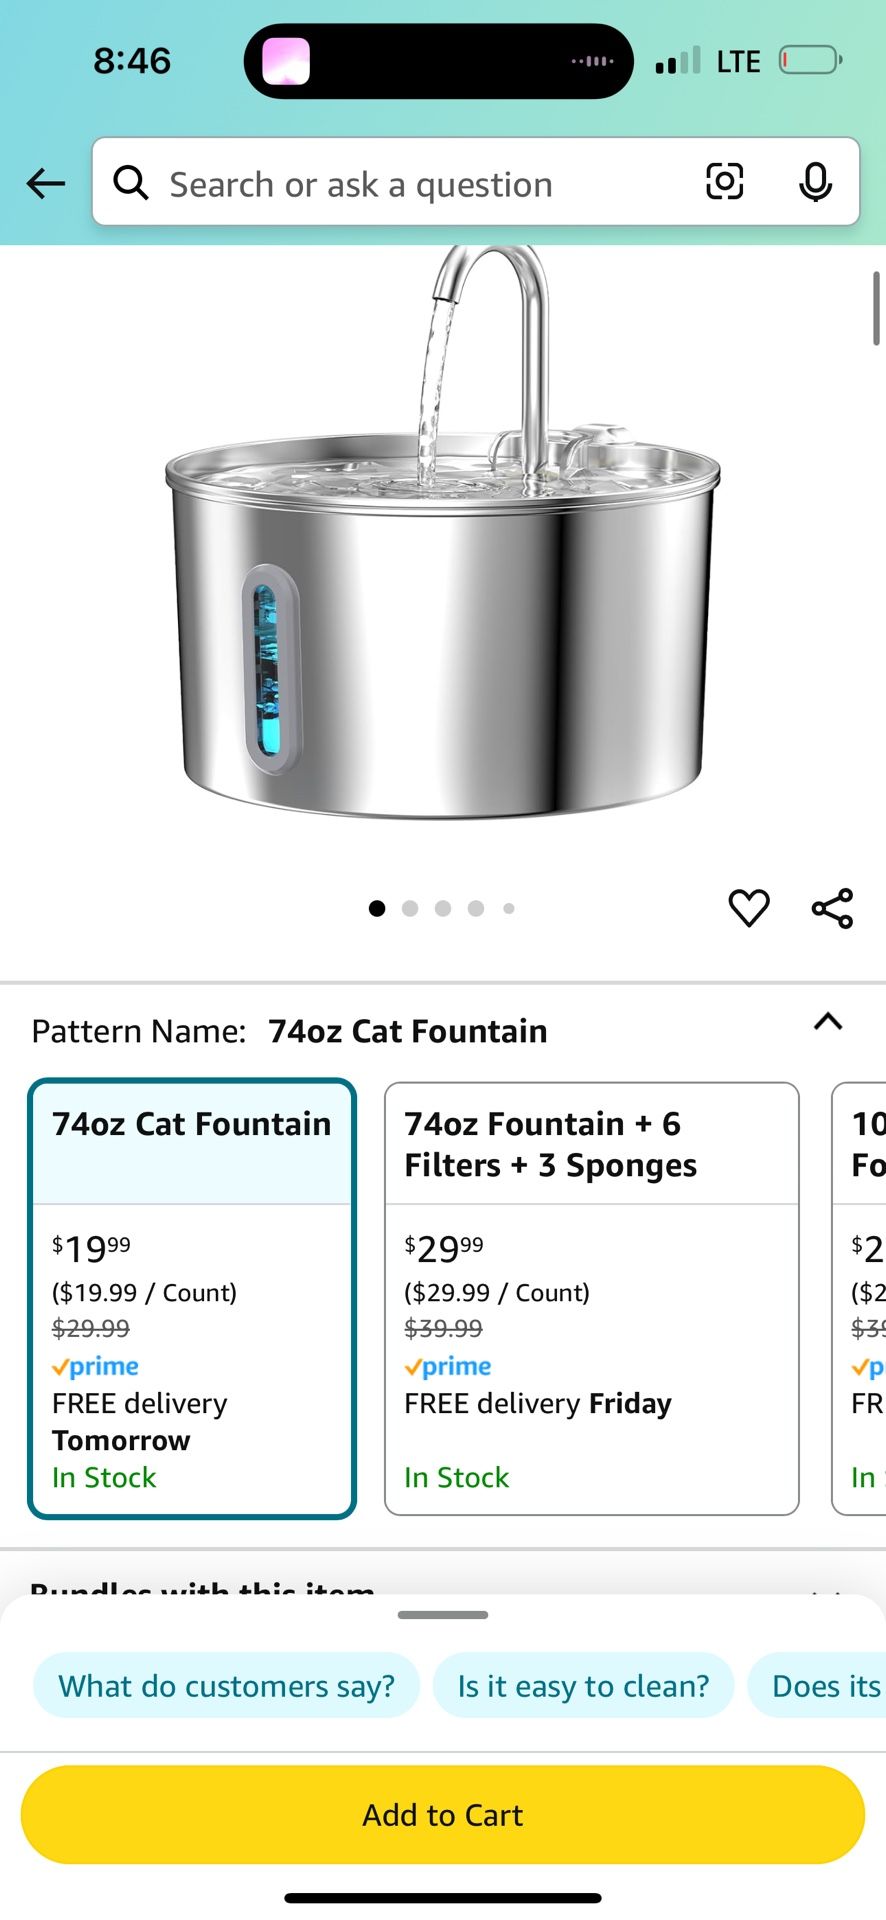Image resolution: width=886 pixels, height=1920 pixels.
Task: Select the 74oz Cat Fountain option
Action: (x=192, y=1298)
